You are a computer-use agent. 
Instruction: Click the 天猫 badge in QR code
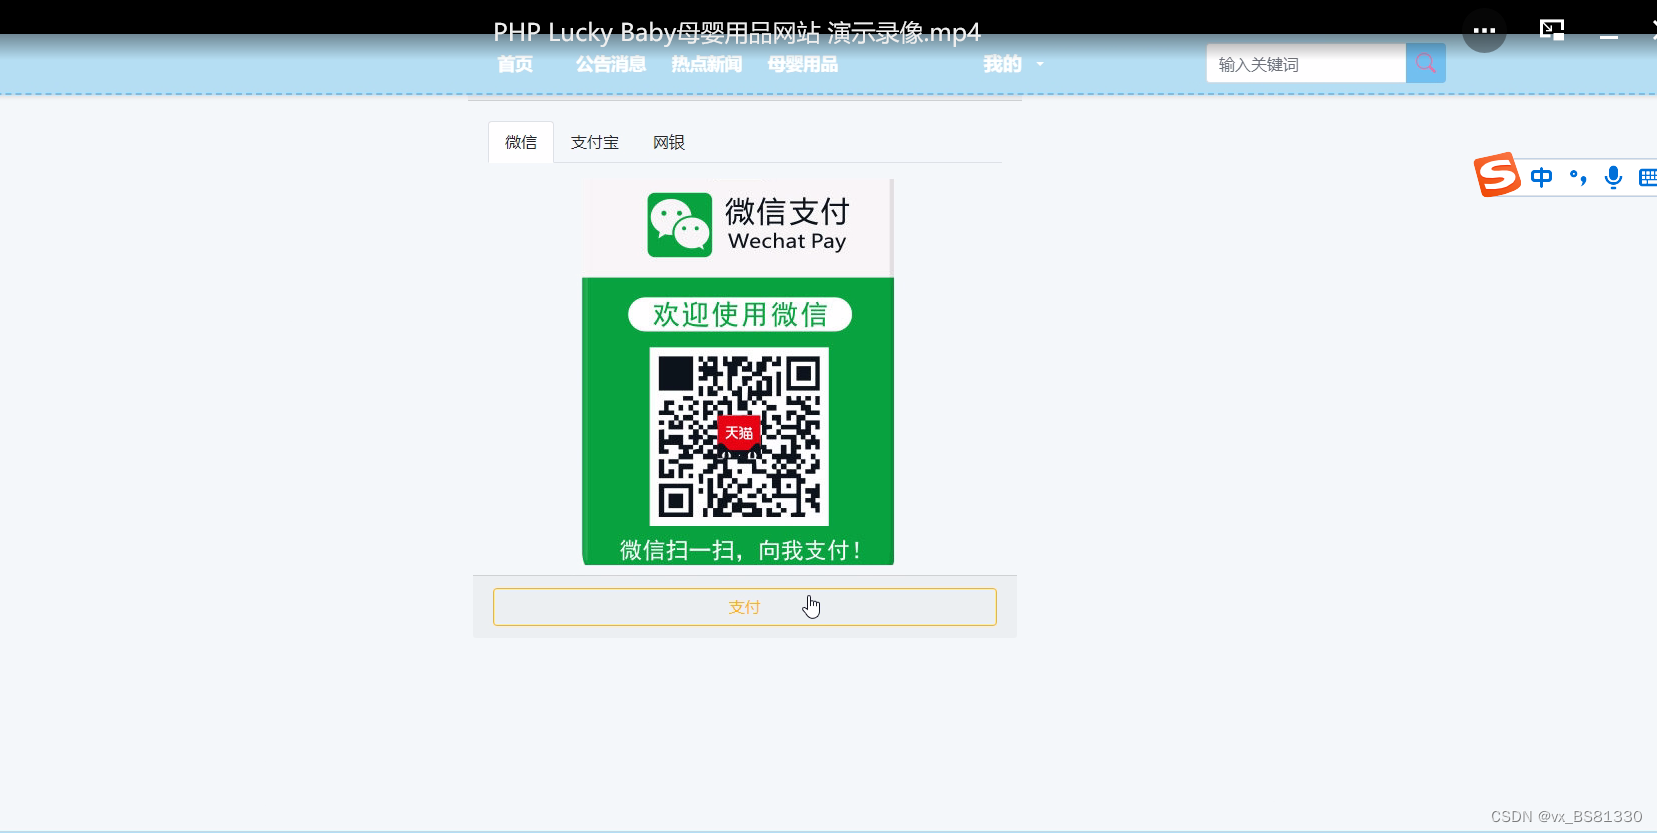739,432
